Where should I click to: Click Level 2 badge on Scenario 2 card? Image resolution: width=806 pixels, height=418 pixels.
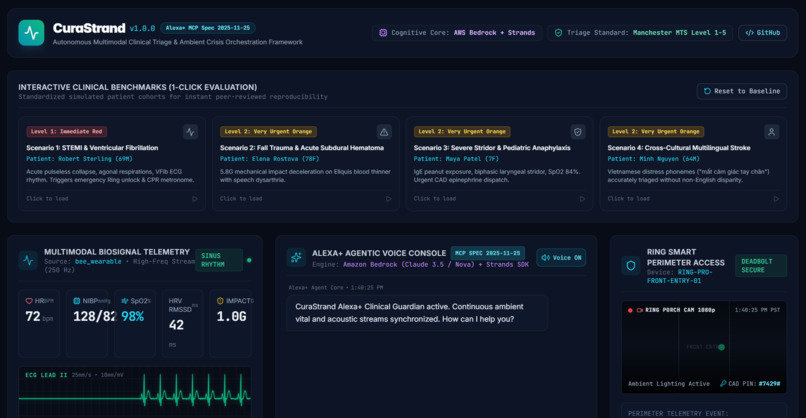tap(268, 132)
